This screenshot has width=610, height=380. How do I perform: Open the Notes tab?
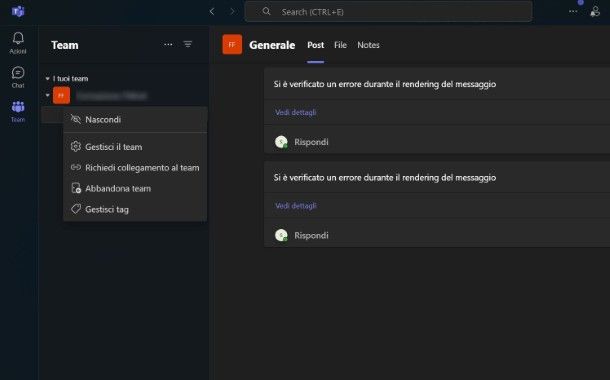click(x=368, y=45)
